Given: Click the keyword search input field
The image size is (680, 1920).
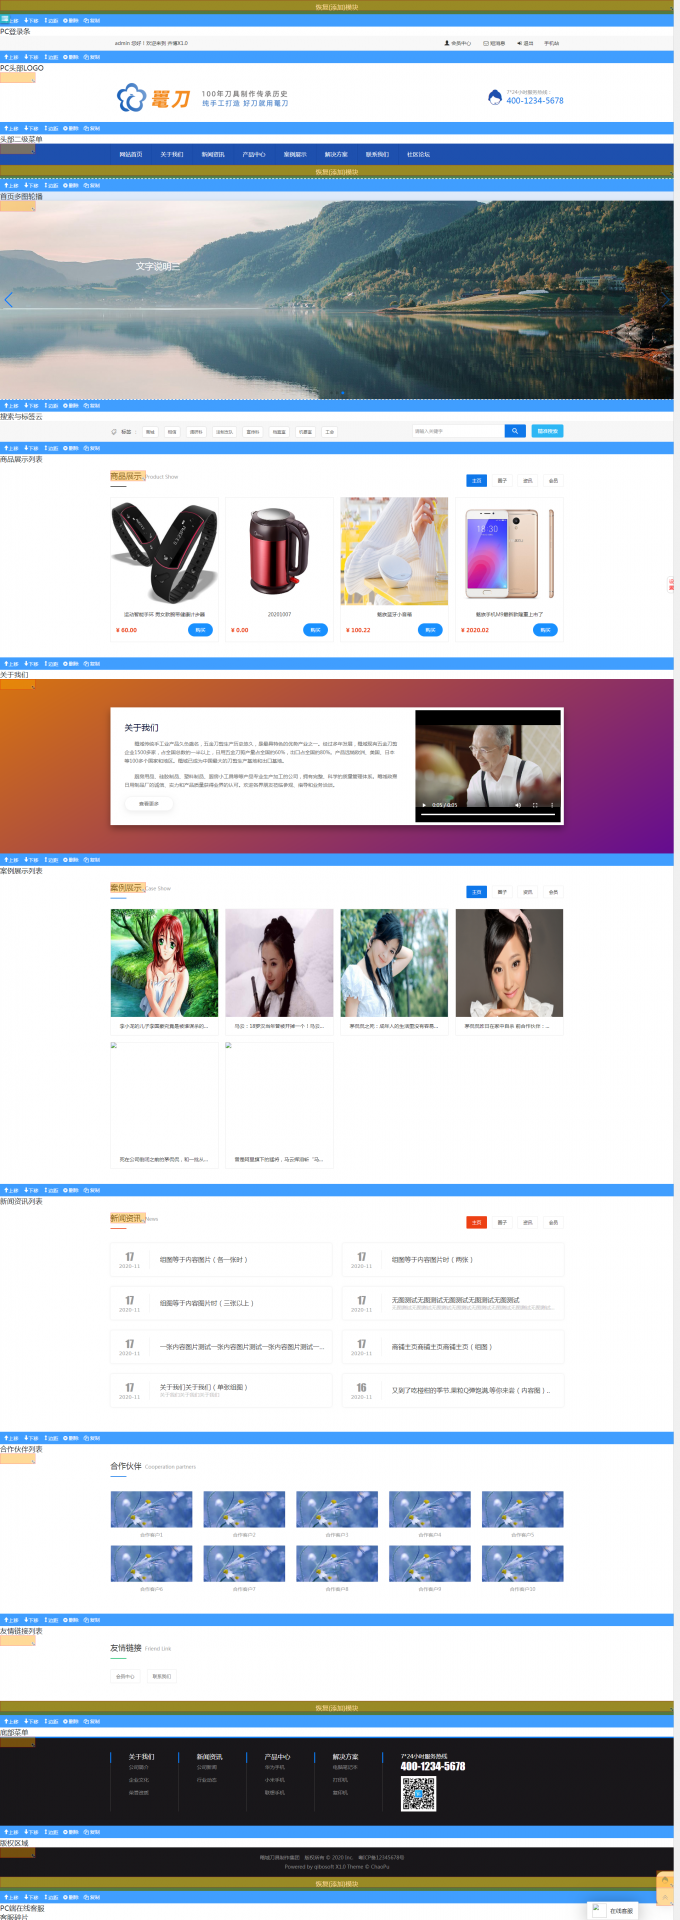Looking at the screenshot, I should [x=457, y=431].
